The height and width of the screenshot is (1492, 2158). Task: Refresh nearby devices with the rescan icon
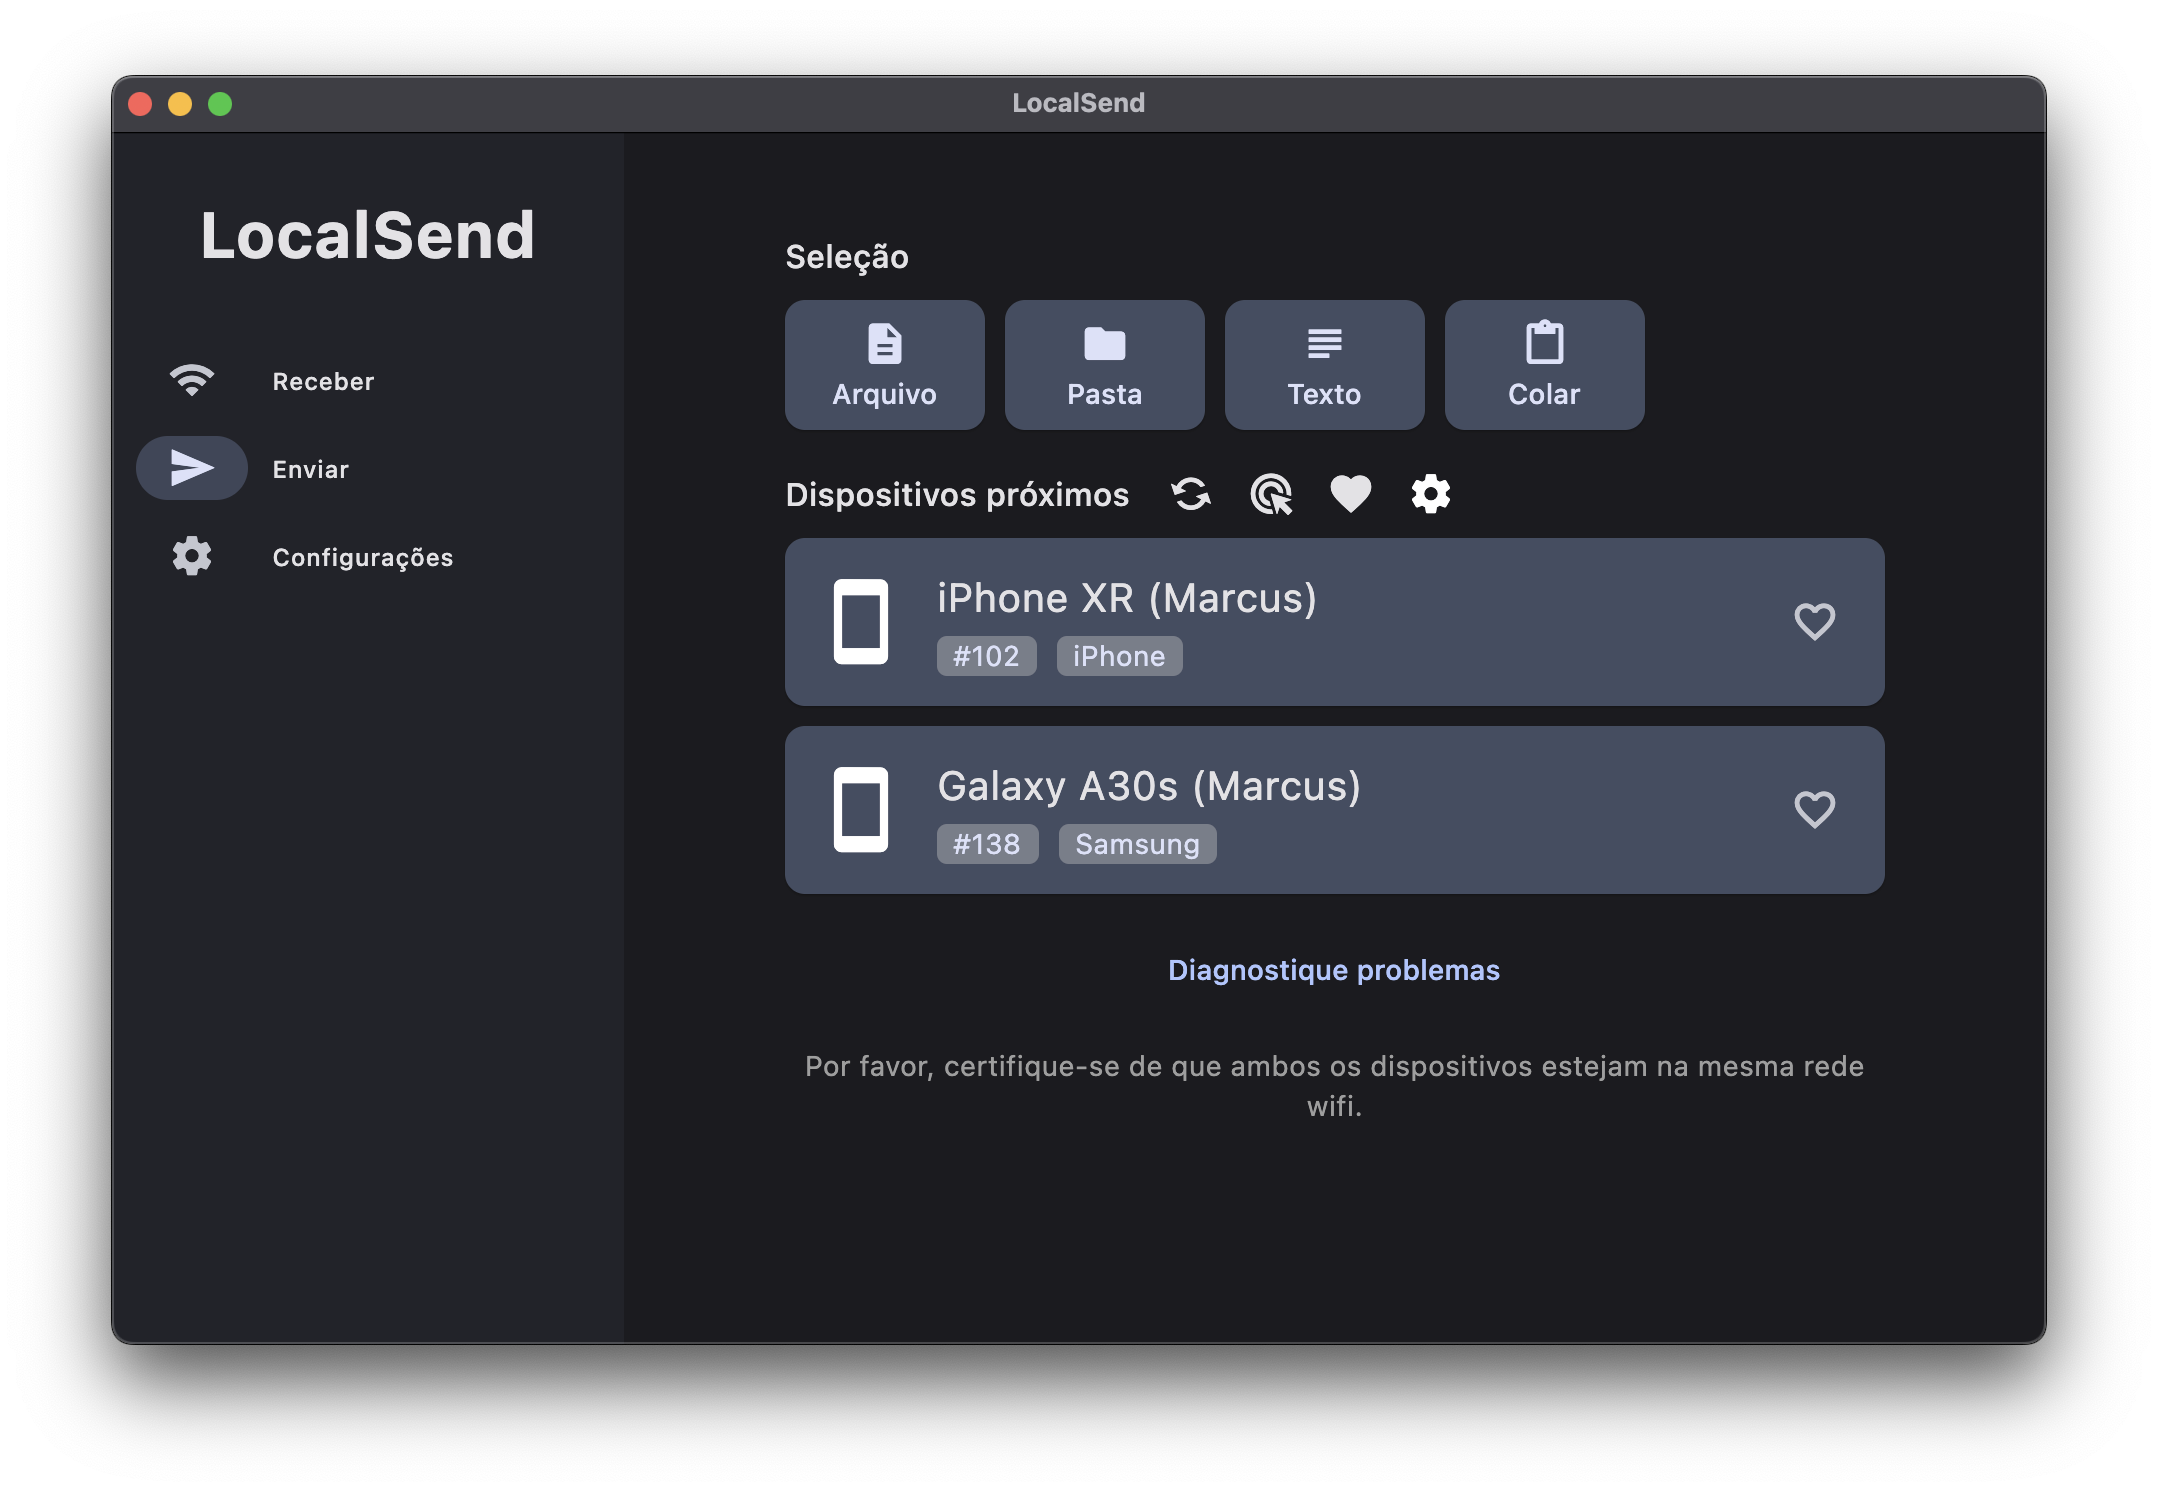pyautogui.click(x=1190, y=494)
